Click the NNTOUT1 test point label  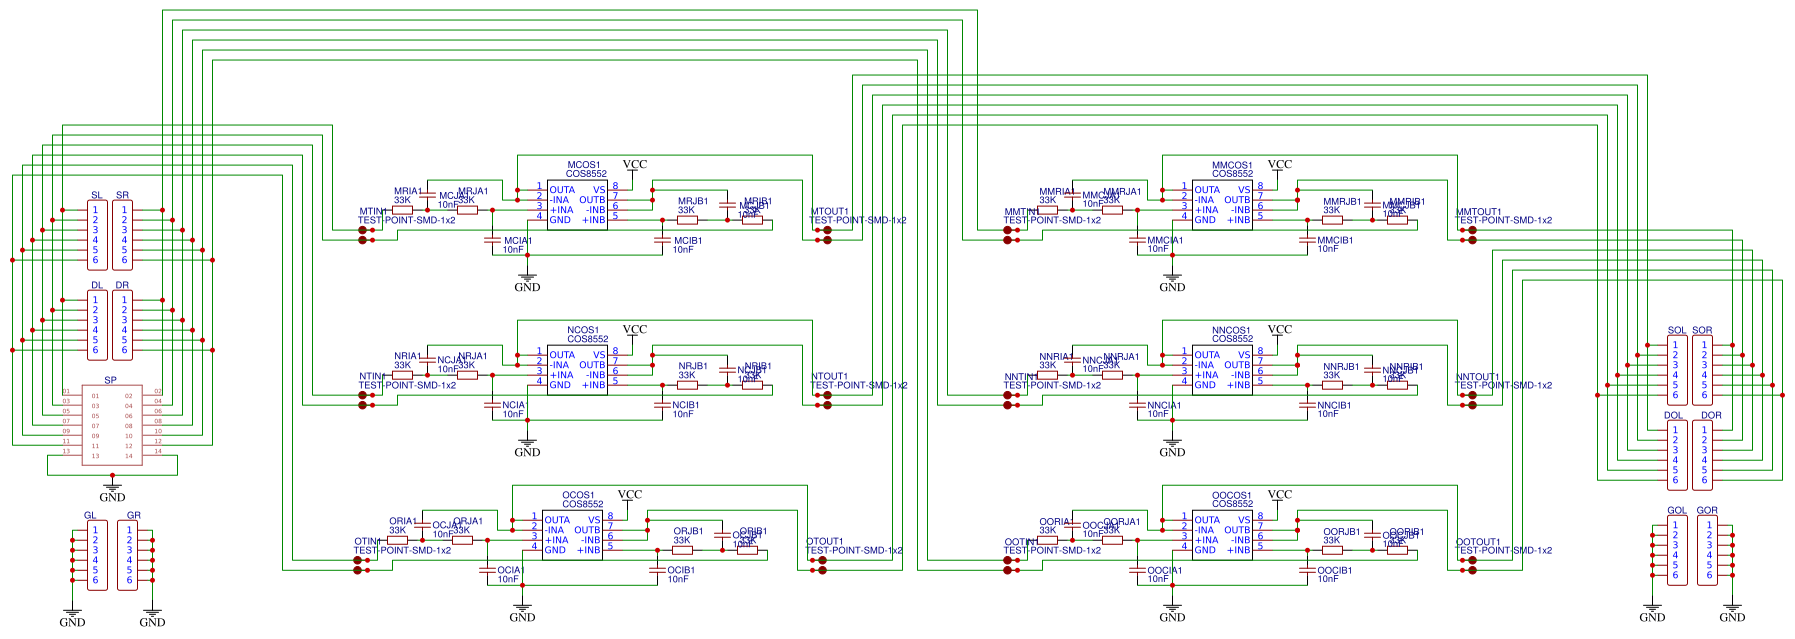click(1478, 377)
